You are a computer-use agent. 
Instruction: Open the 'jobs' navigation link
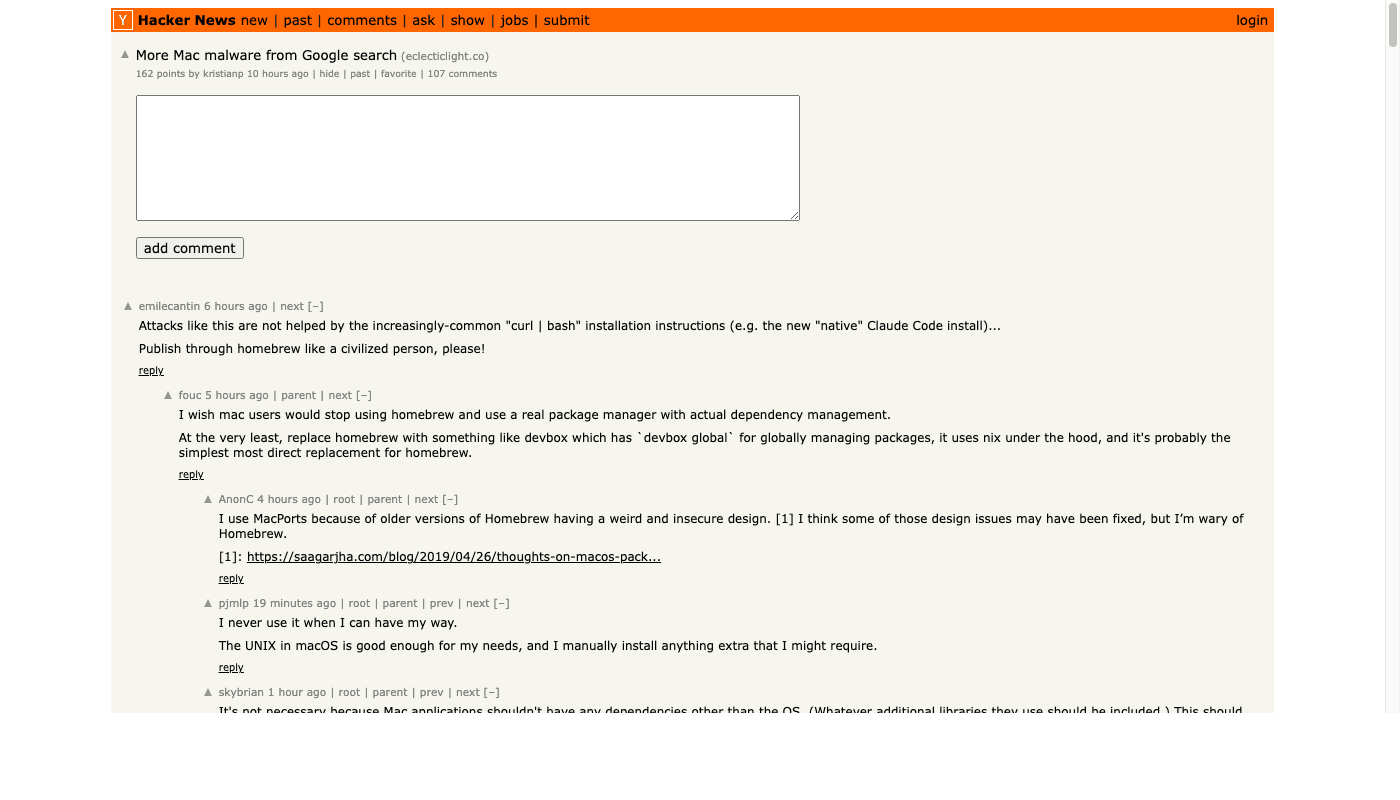point(514,20)
